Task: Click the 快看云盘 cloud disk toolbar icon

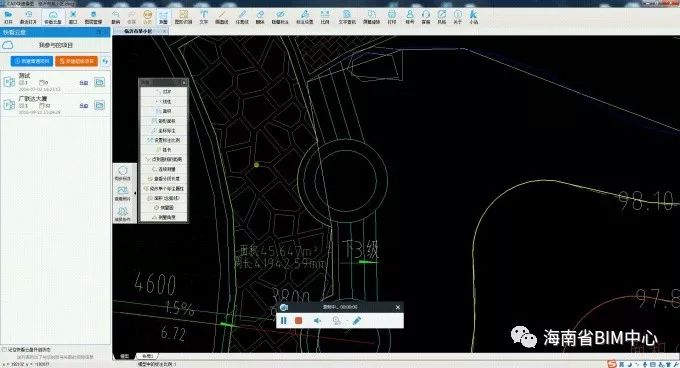Action: point(53,17)
